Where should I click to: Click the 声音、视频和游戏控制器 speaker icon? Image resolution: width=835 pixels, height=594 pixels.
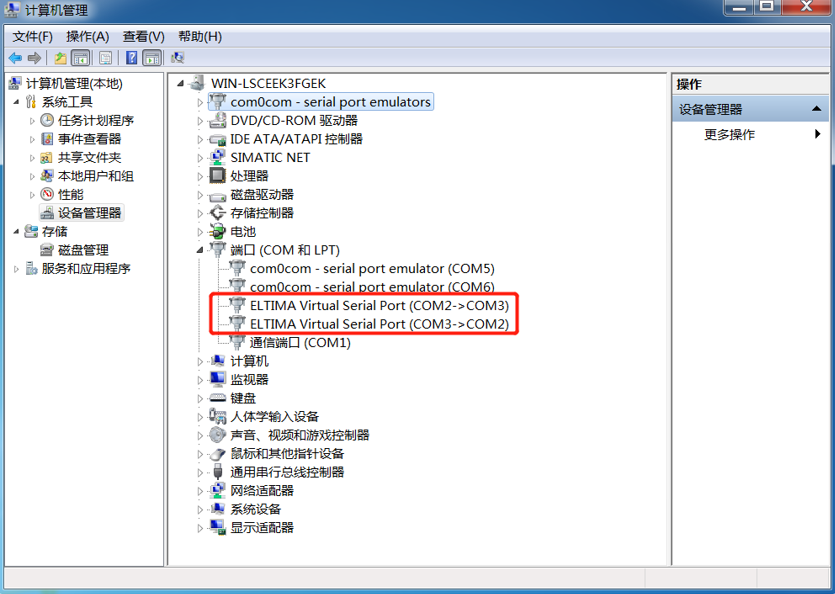(217, 435)
